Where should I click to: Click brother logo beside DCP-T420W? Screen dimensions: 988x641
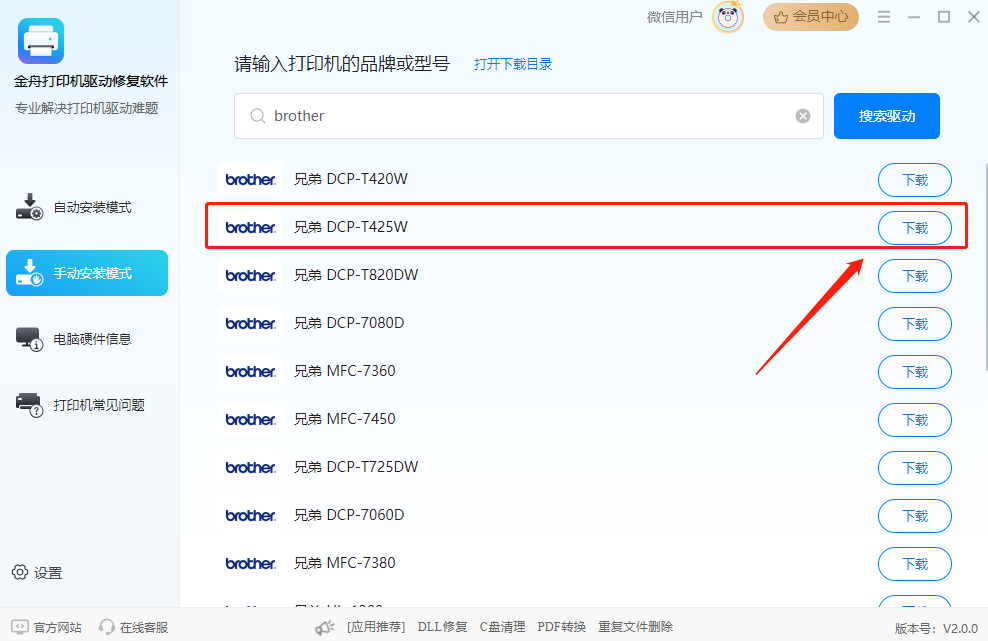point(250,180)
